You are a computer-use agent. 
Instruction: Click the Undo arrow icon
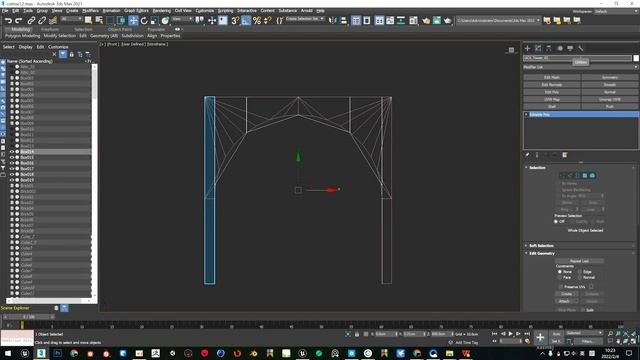[x=8, y=20]
